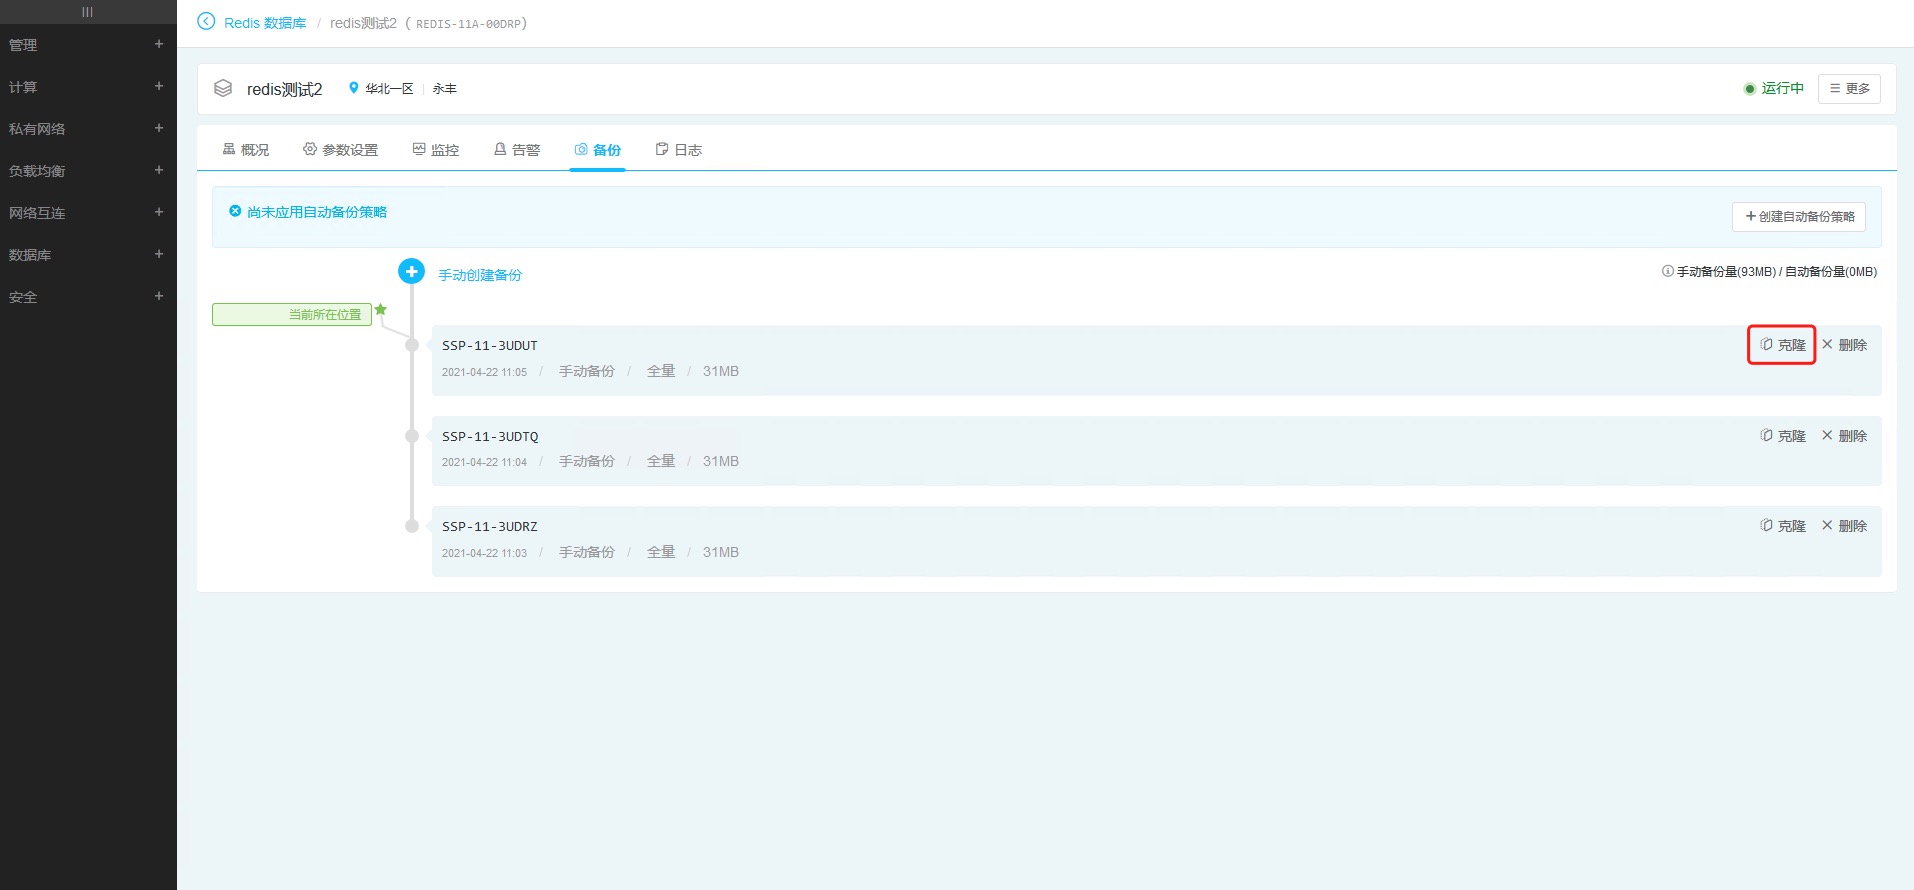The height and width of the screenshot is (890, 1914).
Task: Click the 当前所在位置 green label
Action: click(292, 314)
